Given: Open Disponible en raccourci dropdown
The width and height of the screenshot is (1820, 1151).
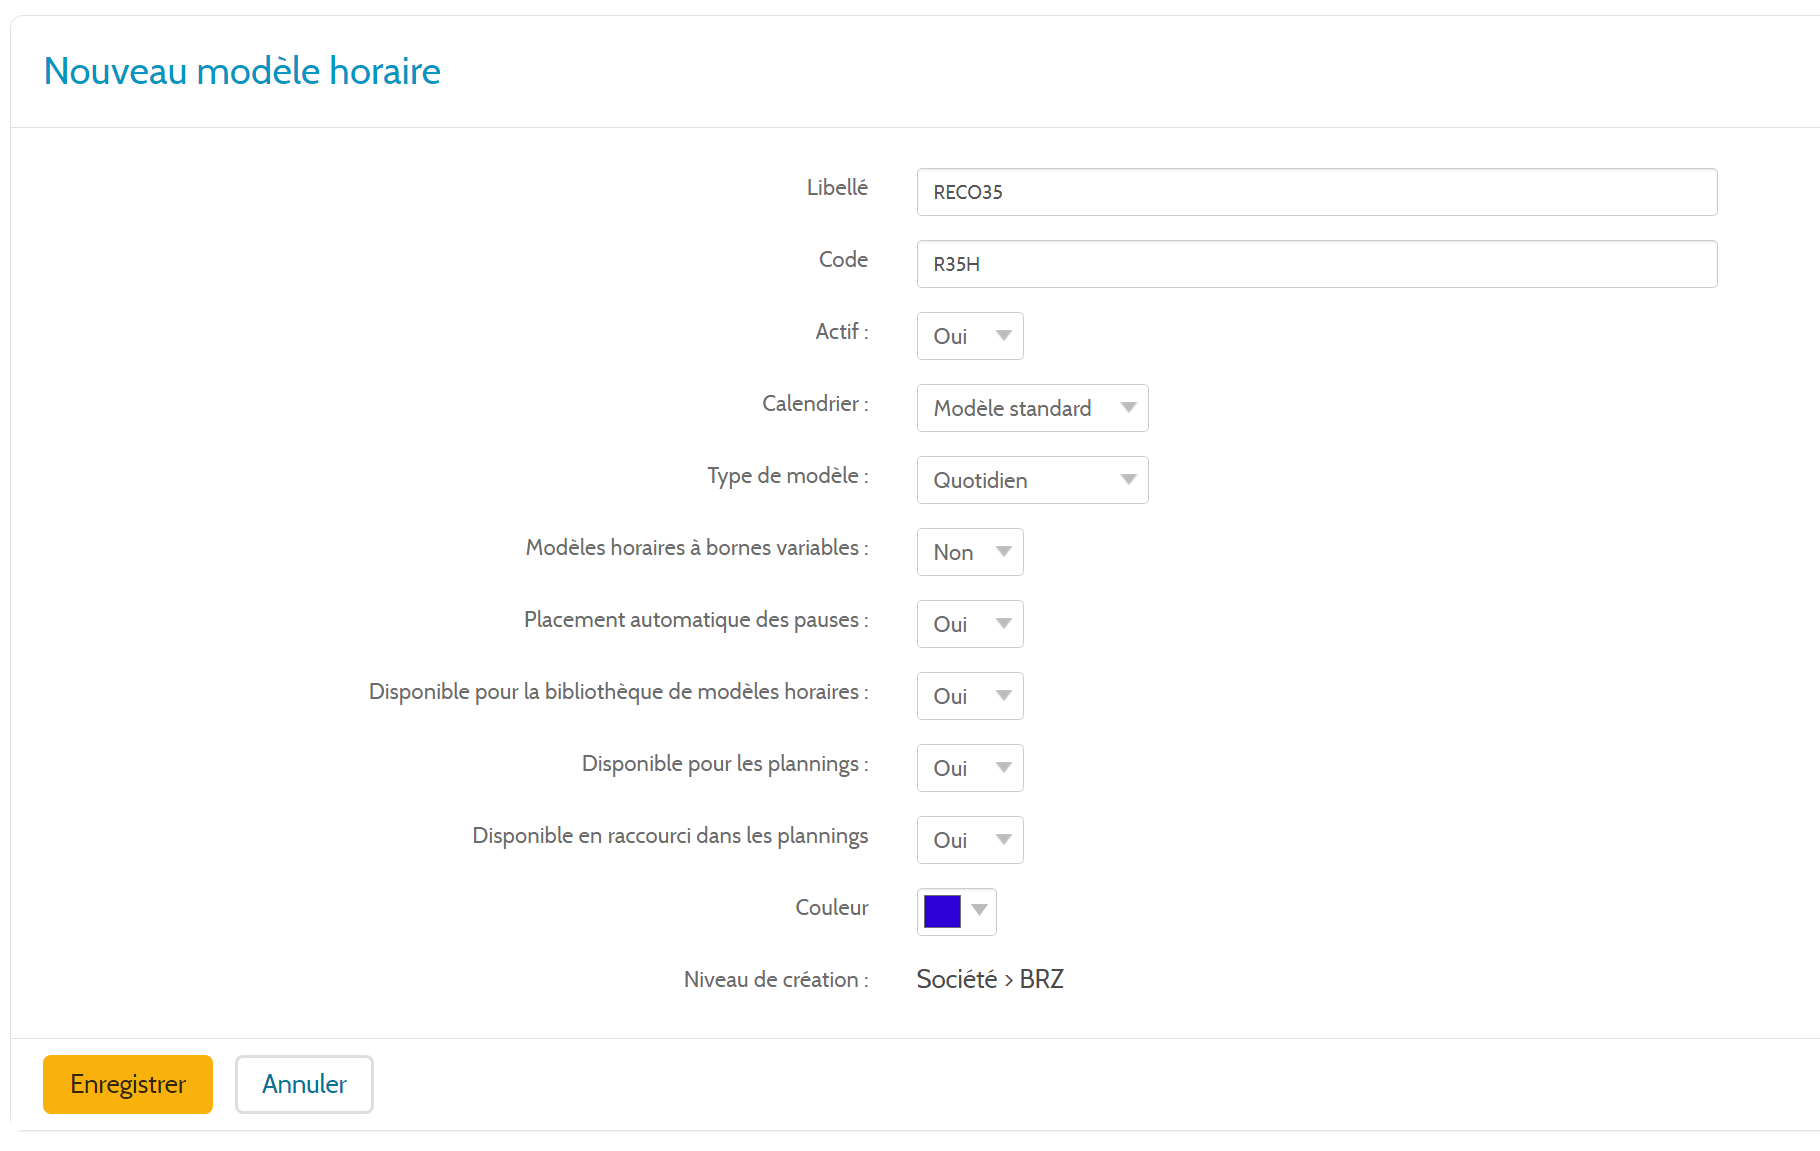Looking at the screenshot, I should click(x=968, y=840).
